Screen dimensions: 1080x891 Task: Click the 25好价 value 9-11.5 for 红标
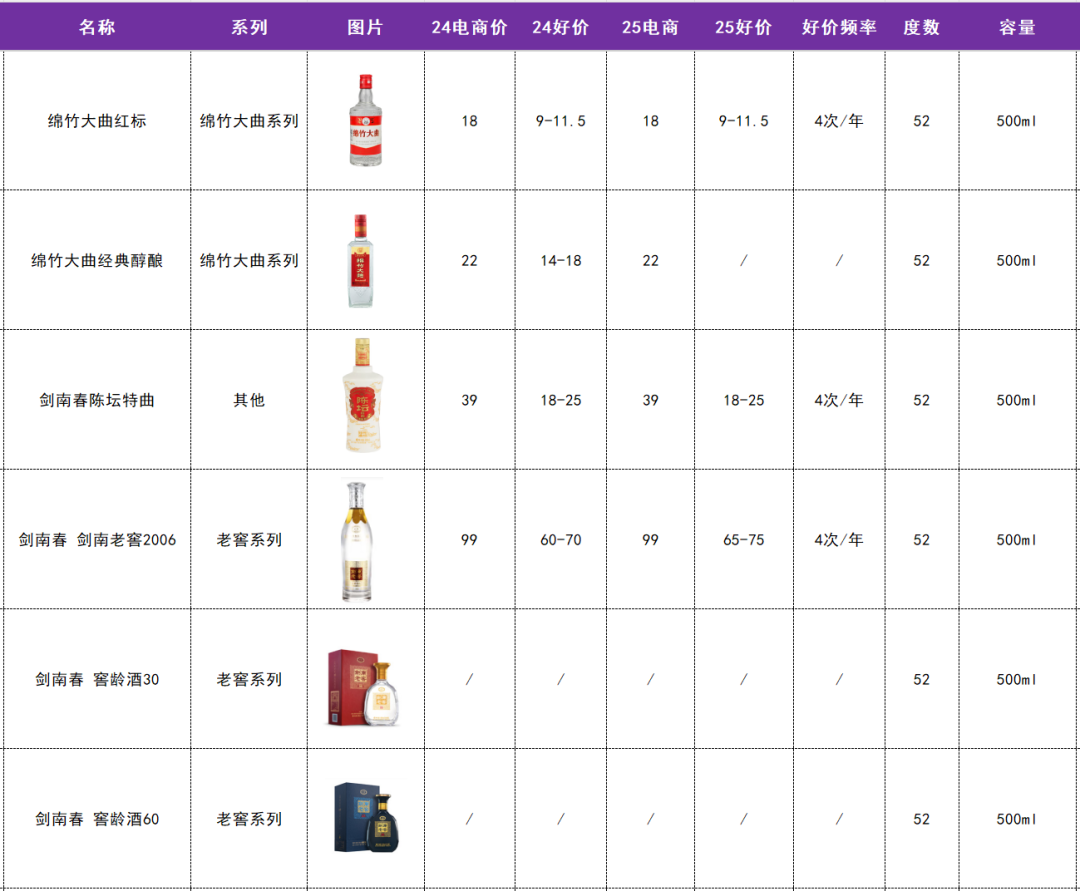743,121
